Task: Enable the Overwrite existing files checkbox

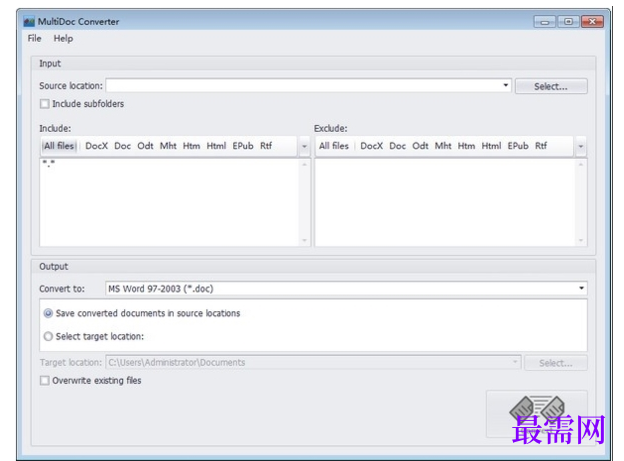Action: [45, 381]
